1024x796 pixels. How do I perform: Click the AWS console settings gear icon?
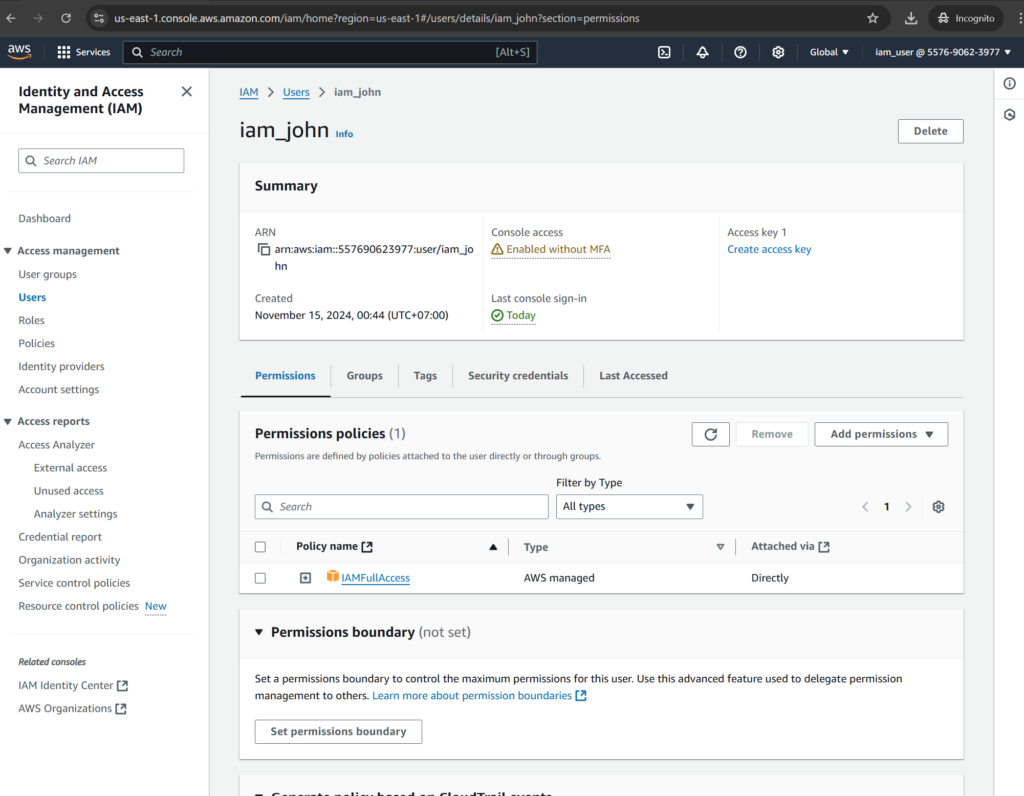778,52
